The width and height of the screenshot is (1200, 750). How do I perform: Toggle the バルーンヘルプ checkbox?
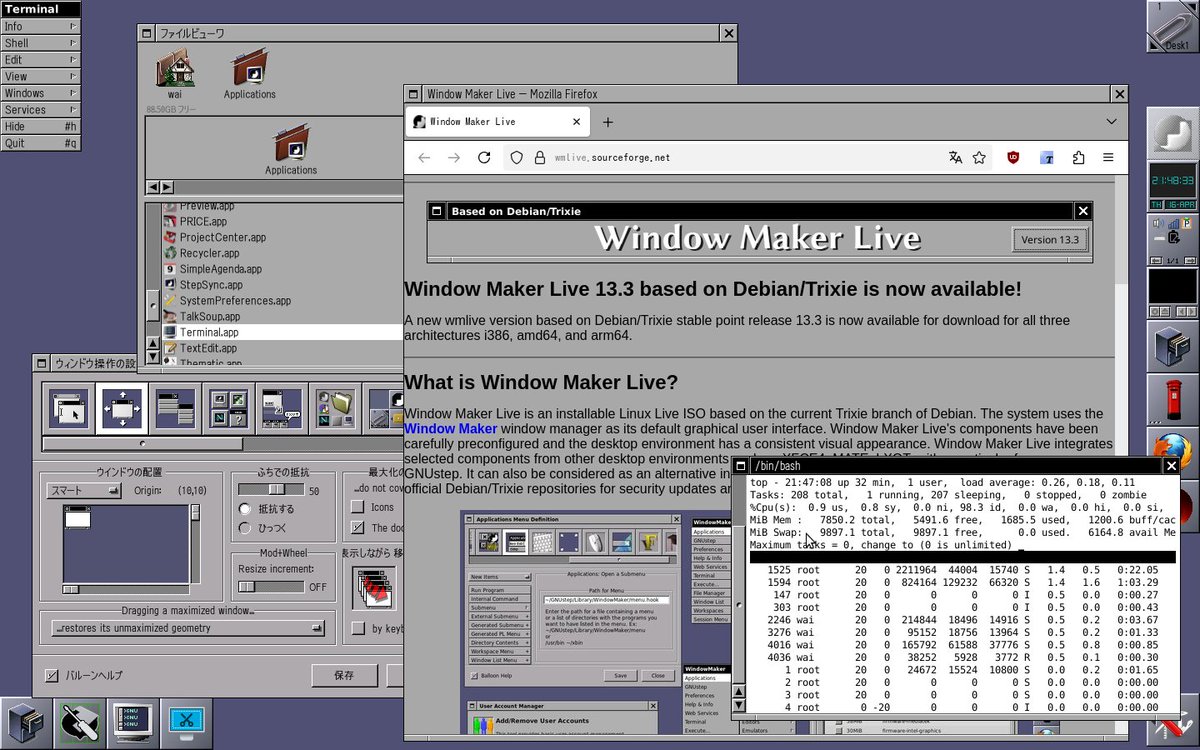[52, 676]
